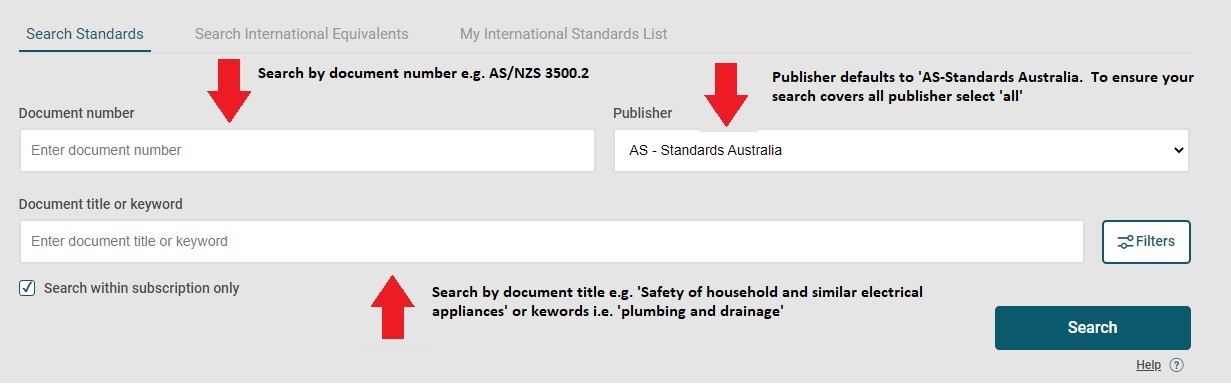Click the question mark help icon
This screenshot has height=384, width=1231.
pos(1176,365)
